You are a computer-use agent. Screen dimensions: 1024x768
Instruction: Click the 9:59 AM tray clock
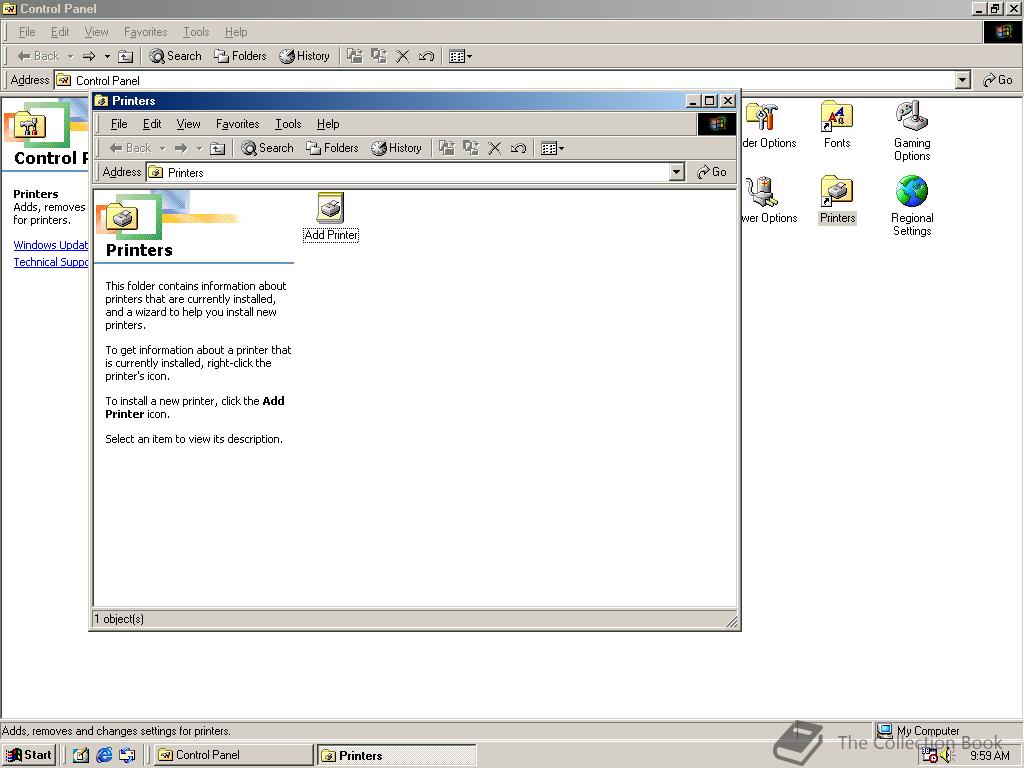pyautogui.click(x=989, y=756)
